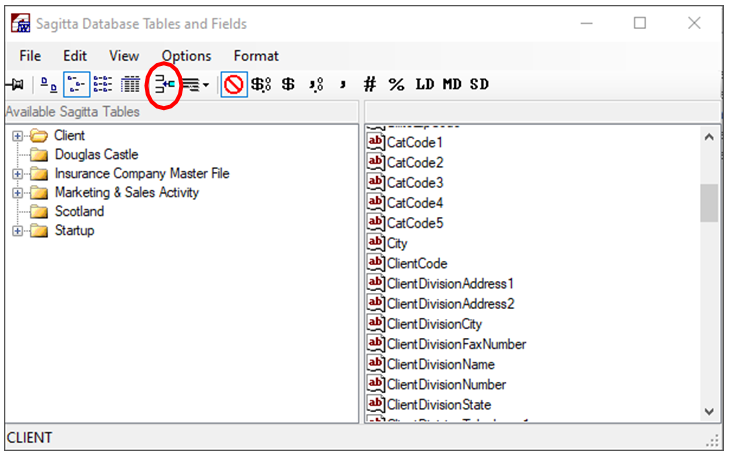Apply comma separator format

pyautogui.click(x=343, y=85)
